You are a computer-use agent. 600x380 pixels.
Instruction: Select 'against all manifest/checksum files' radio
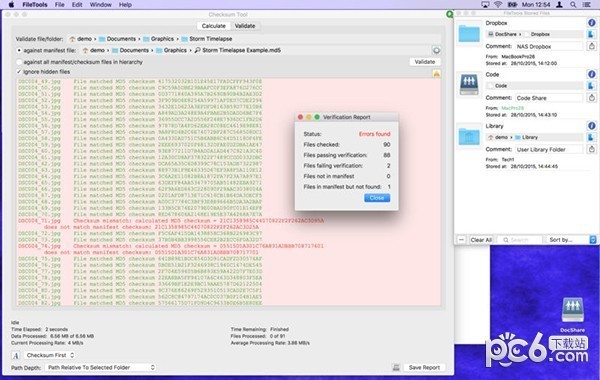pos(19,62)
